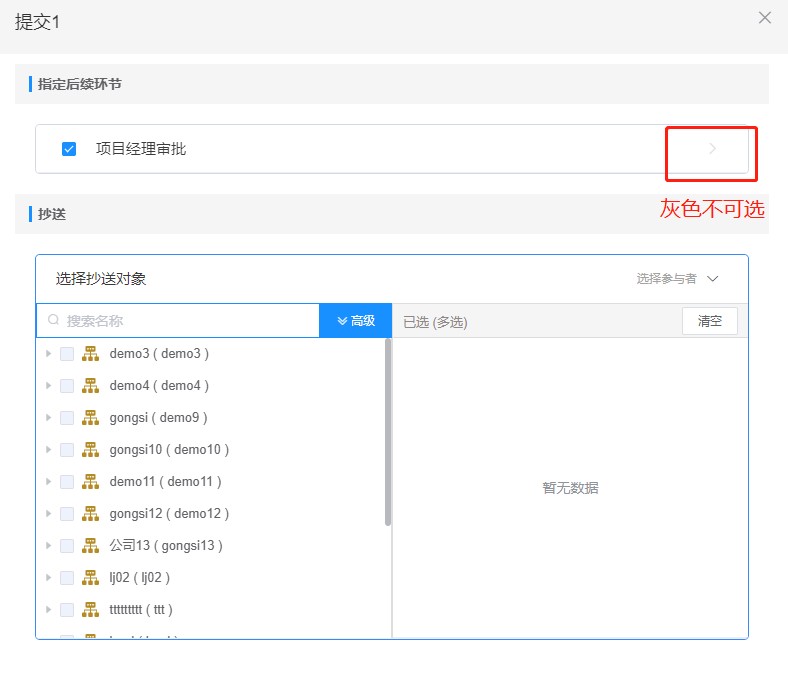Check the demo4 checkbox
This screenshot has height=692, width=788.
tap(67, 385)
